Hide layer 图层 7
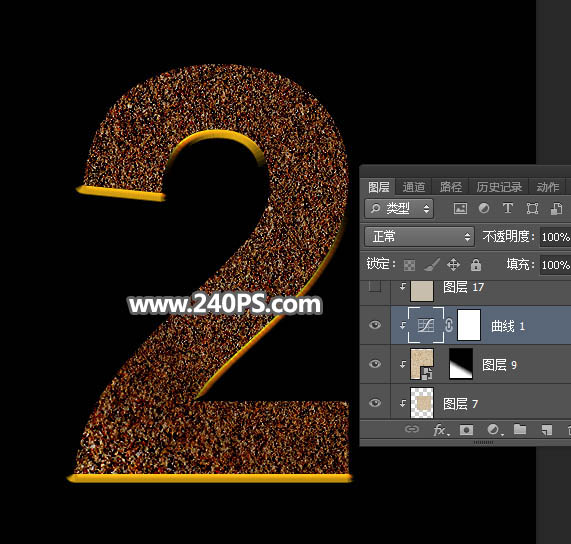This screenshot has height=544, width=571. pyautogui.click(x=375, y=403)
